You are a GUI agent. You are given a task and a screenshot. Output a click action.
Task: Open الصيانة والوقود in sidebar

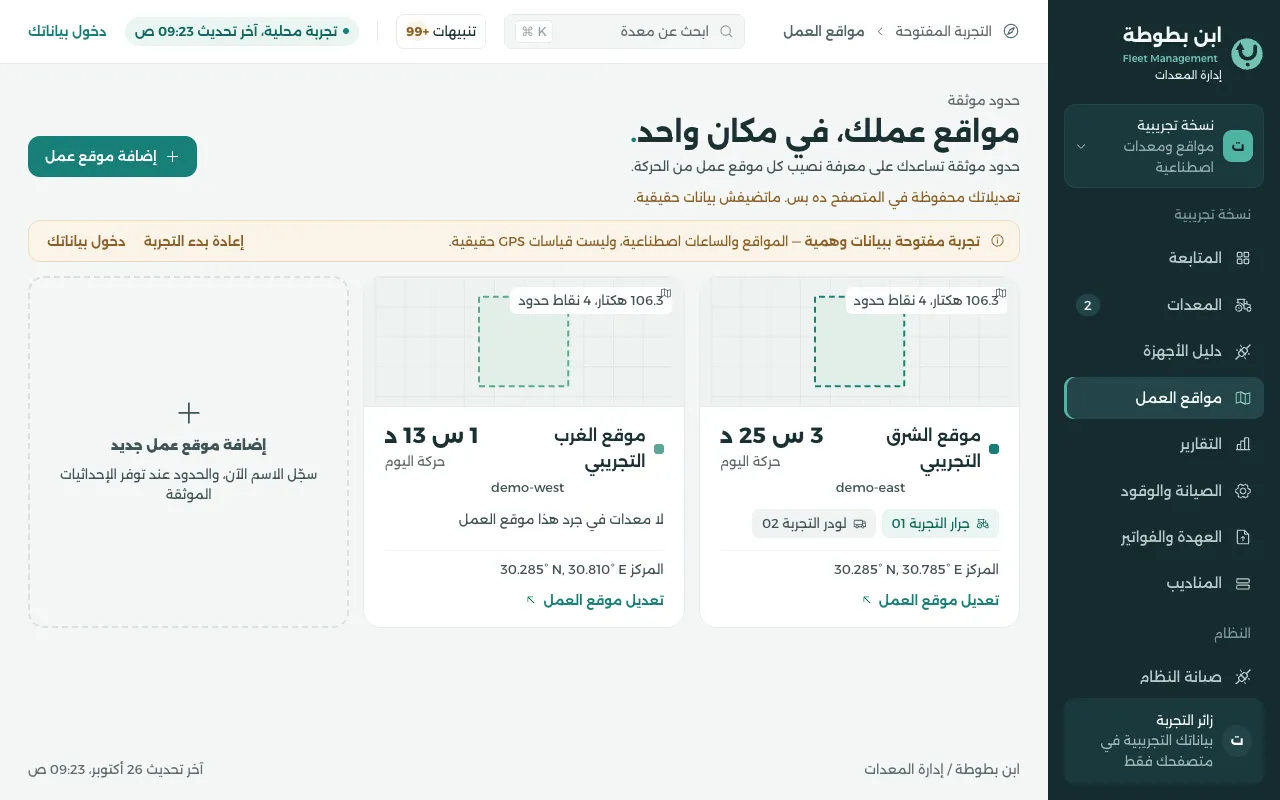point(1164,491)
